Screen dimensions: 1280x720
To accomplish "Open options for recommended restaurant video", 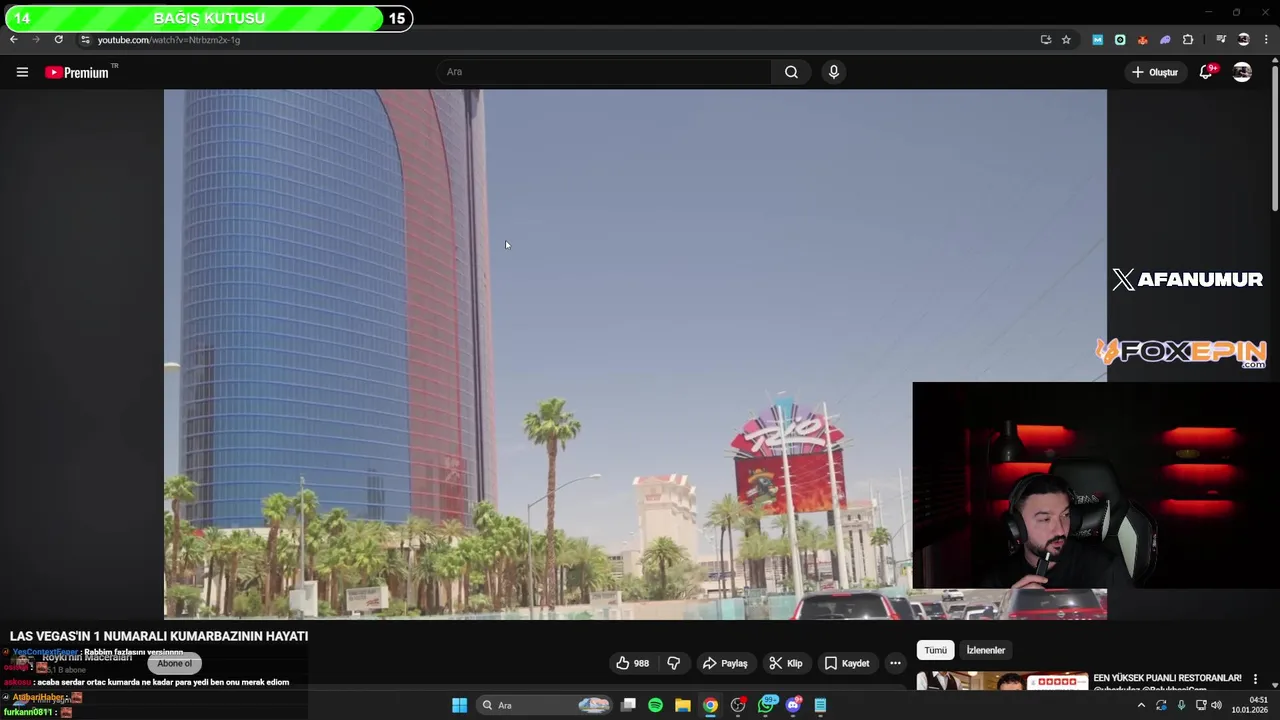I will coord(1255,679).
